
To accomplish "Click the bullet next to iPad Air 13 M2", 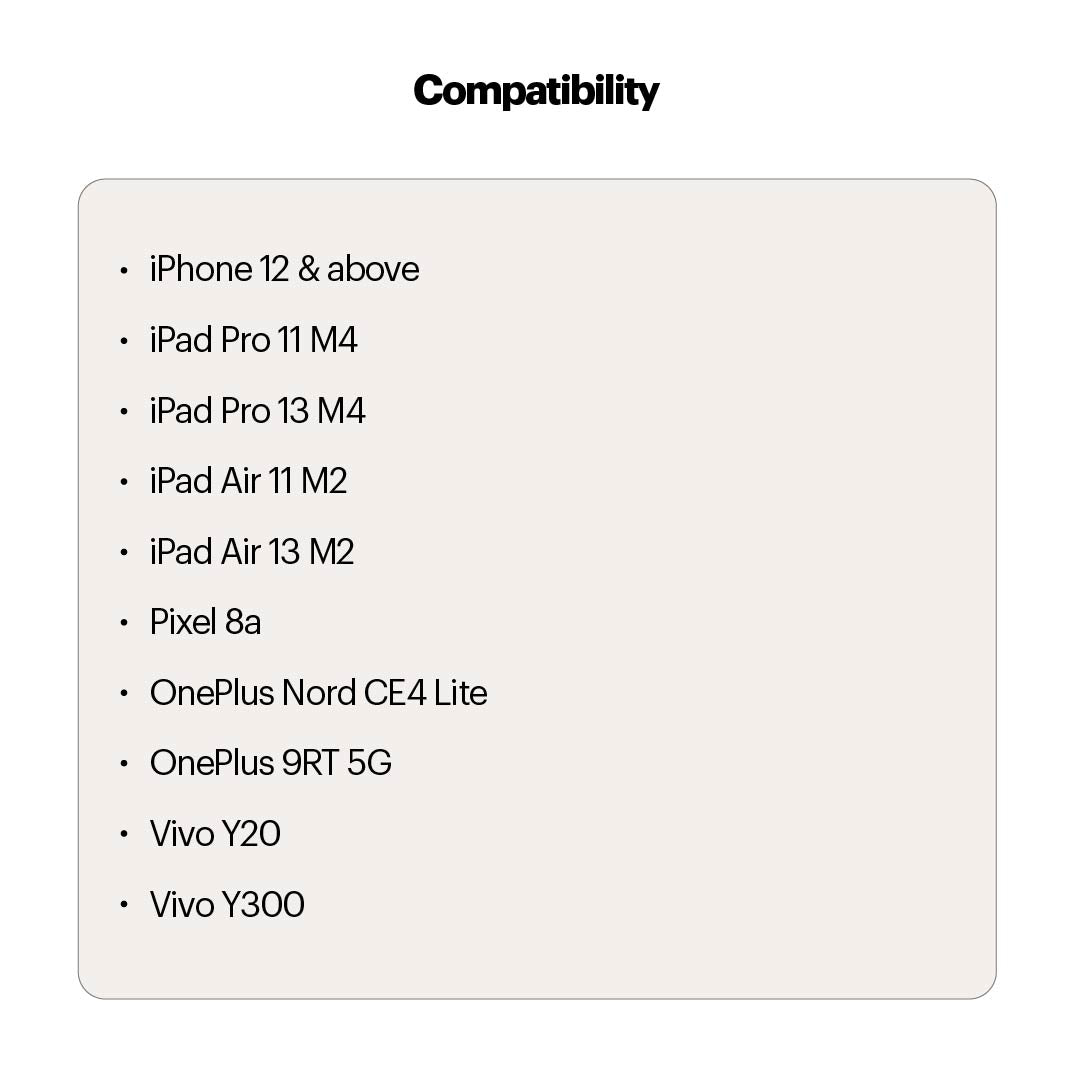I will click(124, 553).
